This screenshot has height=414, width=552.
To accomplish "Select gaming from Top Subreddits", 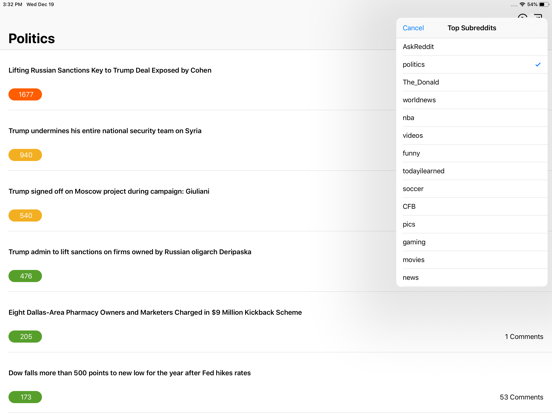I will tap(472, 242).
